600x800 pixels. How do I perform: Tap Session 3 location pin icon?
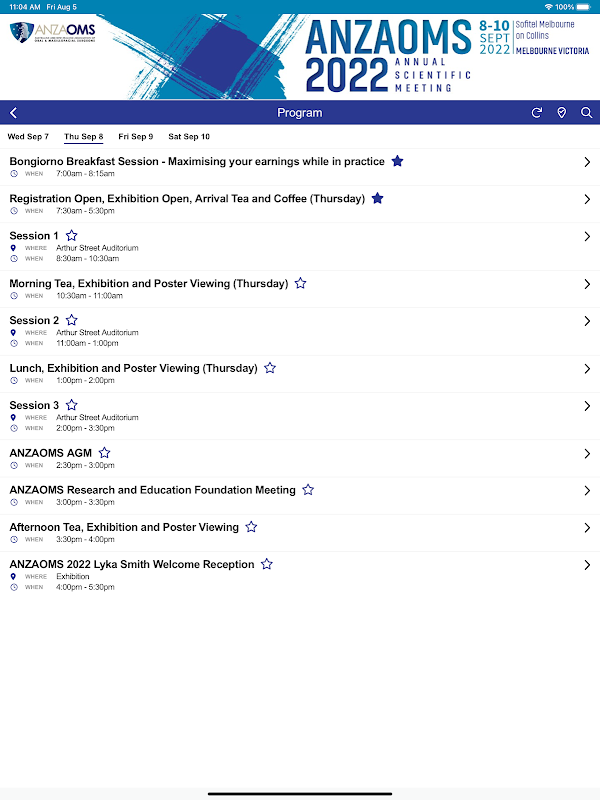(14, 417)
